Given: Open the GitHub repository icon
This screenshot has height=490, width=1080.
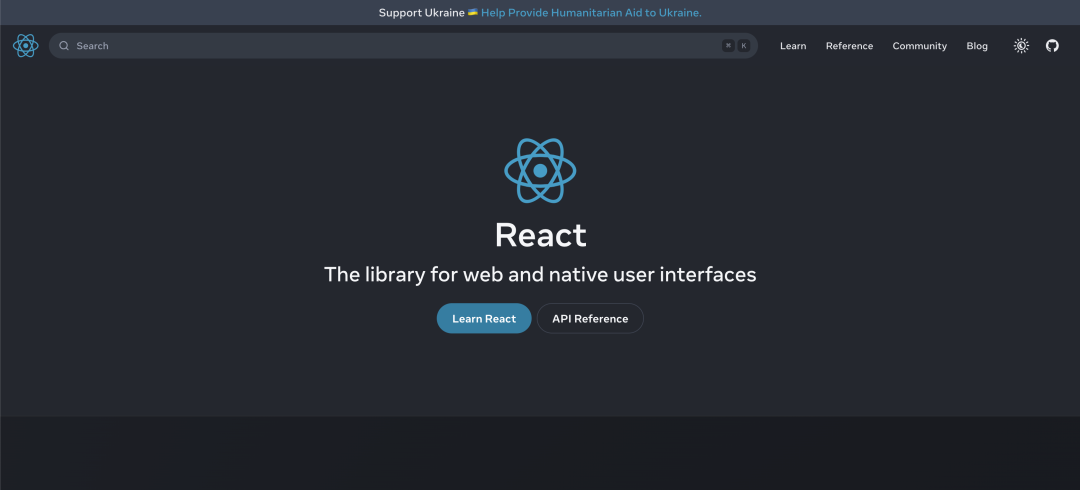Looking at the screenshot, I should (1052, 45).
